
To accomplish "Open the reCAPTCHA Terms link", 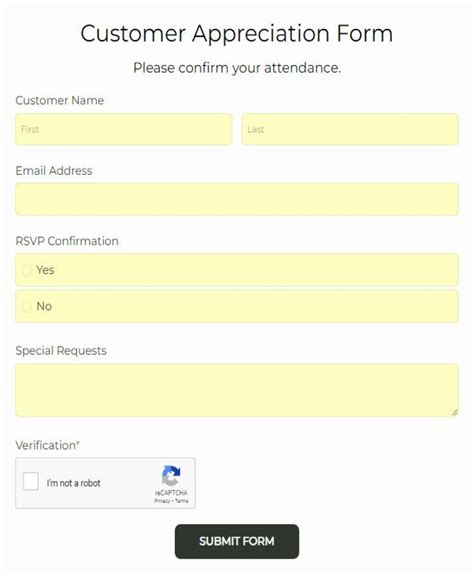I will [182, 501].
